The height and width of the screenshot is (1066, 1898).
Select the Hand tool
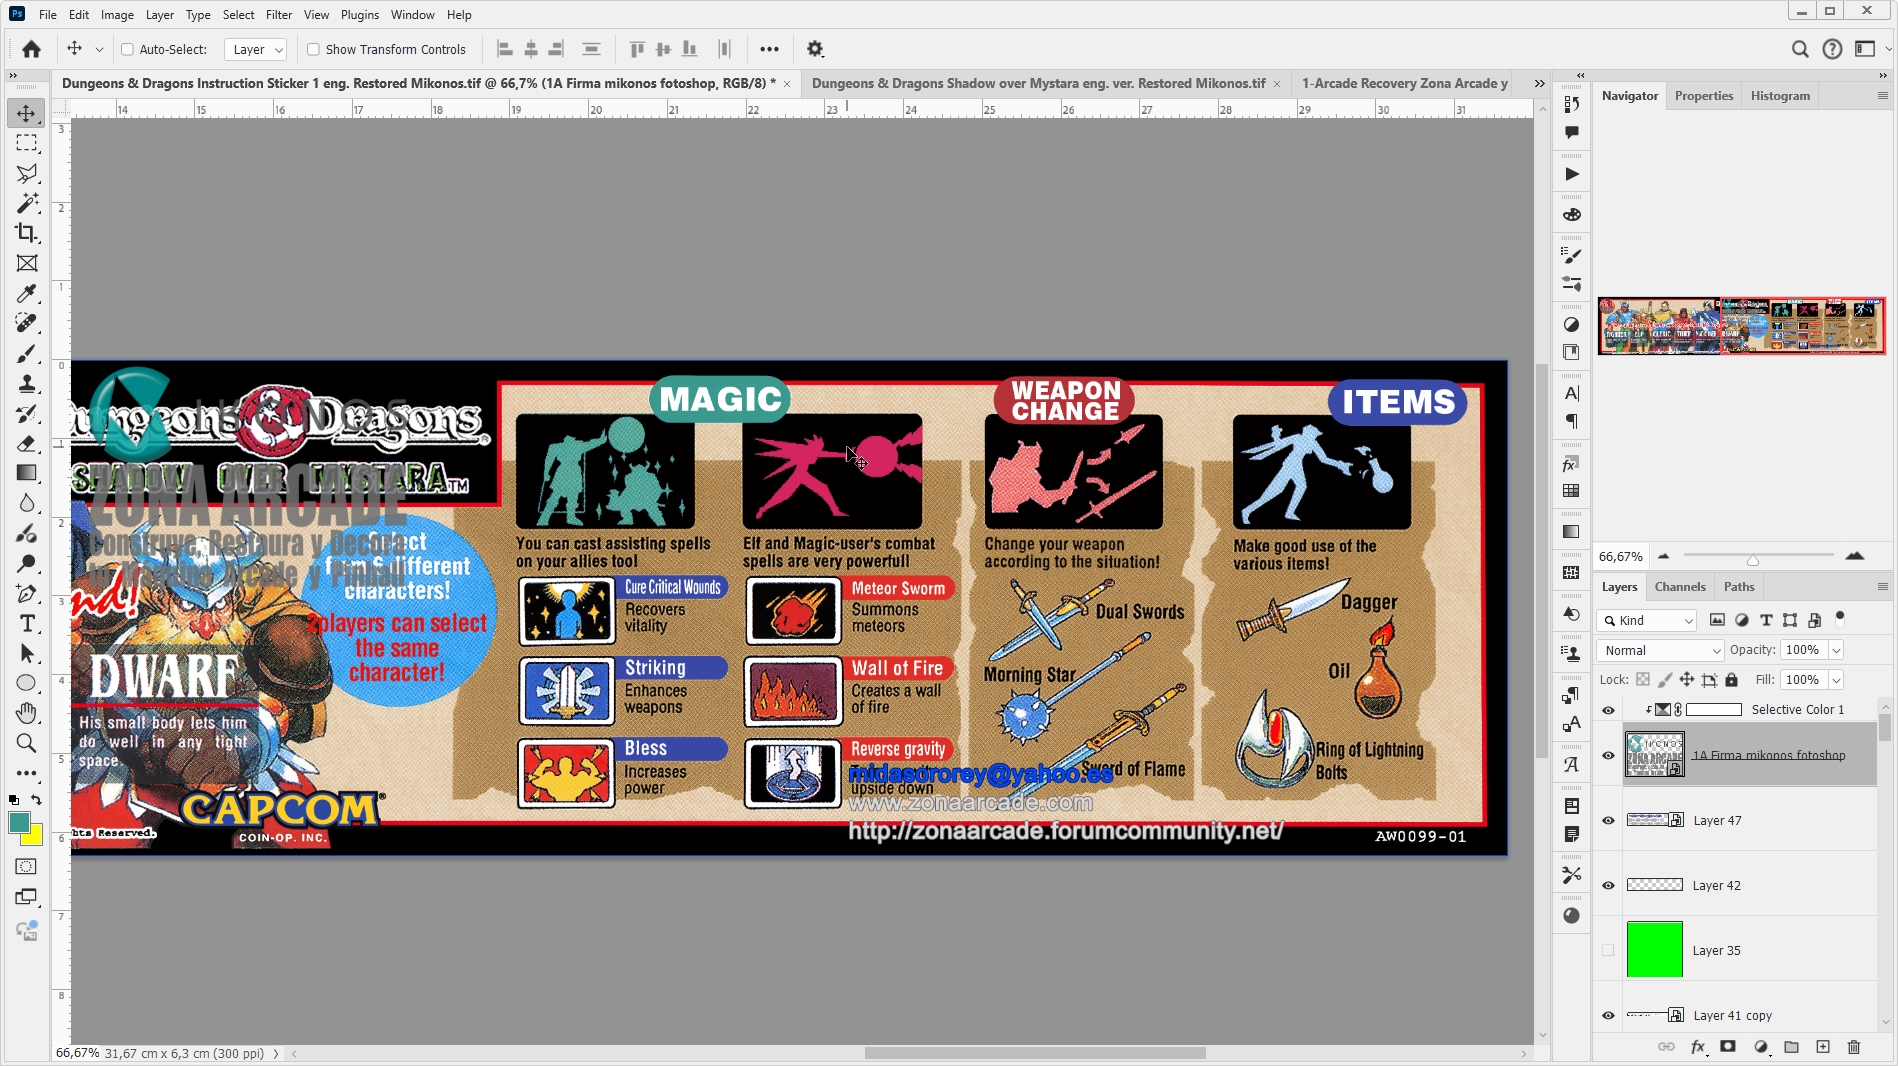(27, 713)
